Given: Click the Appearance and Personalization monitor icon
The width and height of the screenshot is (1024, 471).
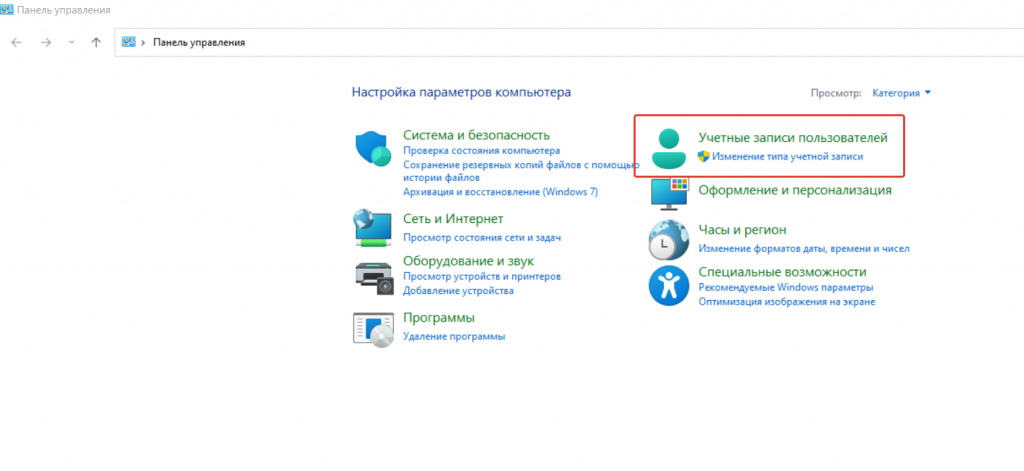Looking at the screenshot, I should 668,191.
